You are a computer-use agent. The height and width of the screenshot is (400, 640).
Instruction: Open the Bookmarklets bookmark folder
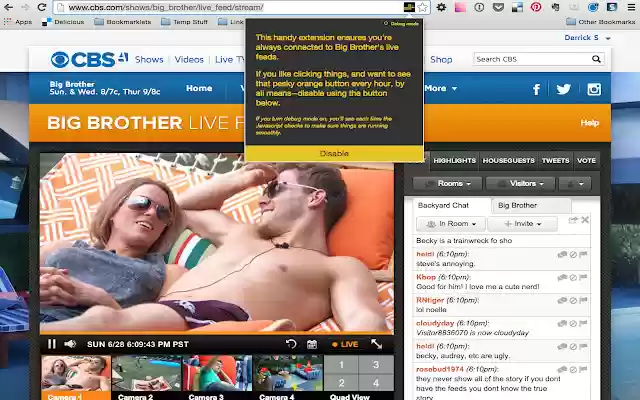click(x=123, y=22)
